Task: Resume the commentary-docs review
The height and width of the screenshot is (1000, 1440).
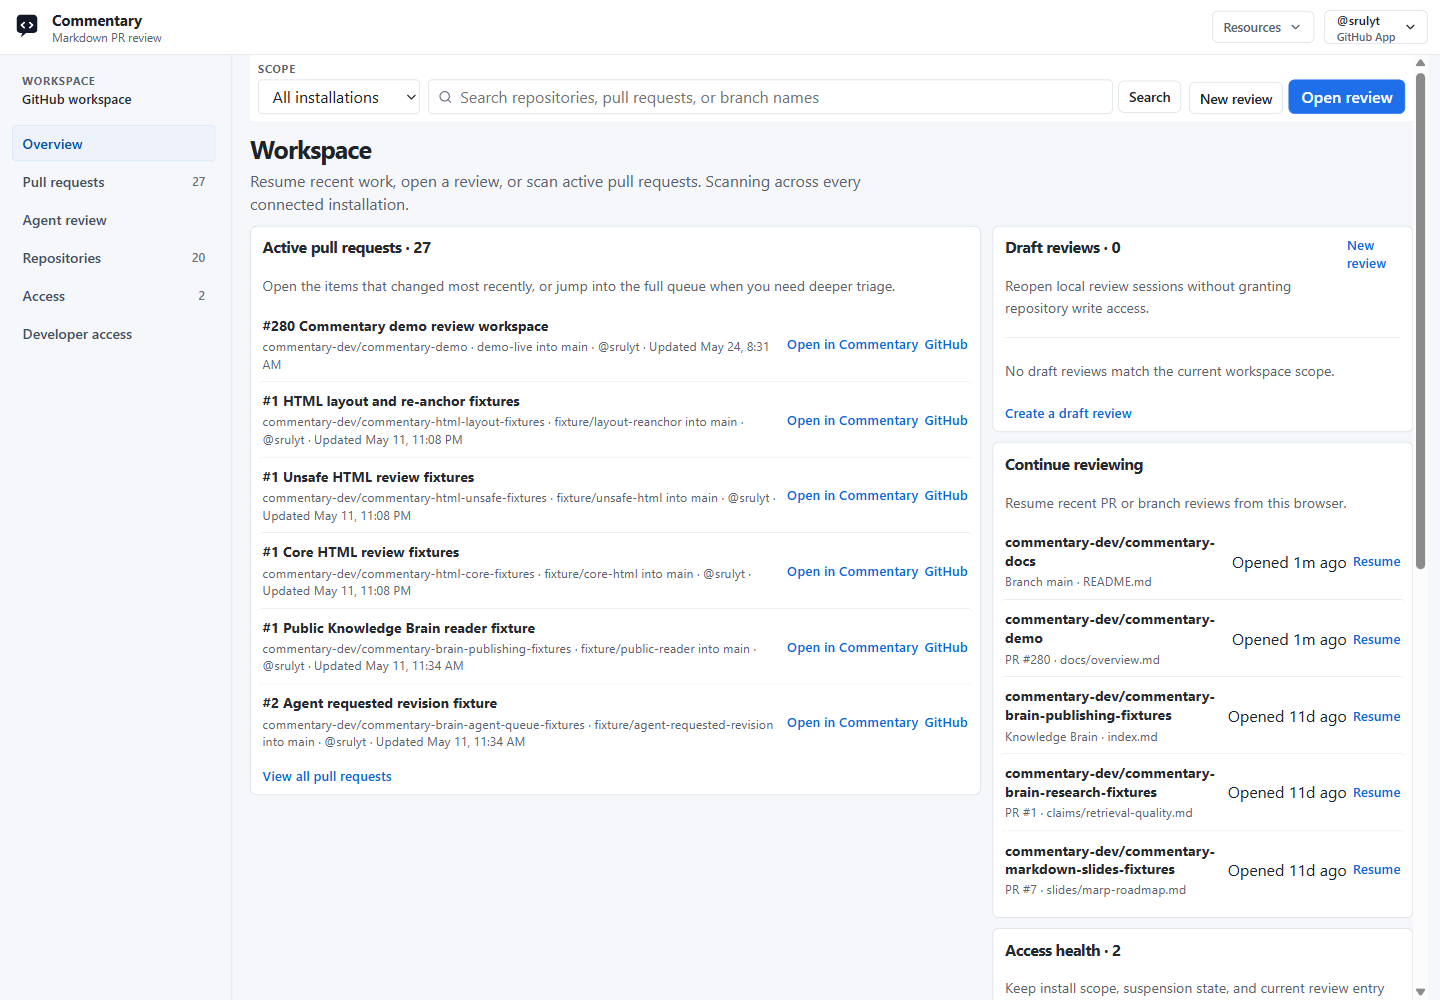Action: 1376,562
